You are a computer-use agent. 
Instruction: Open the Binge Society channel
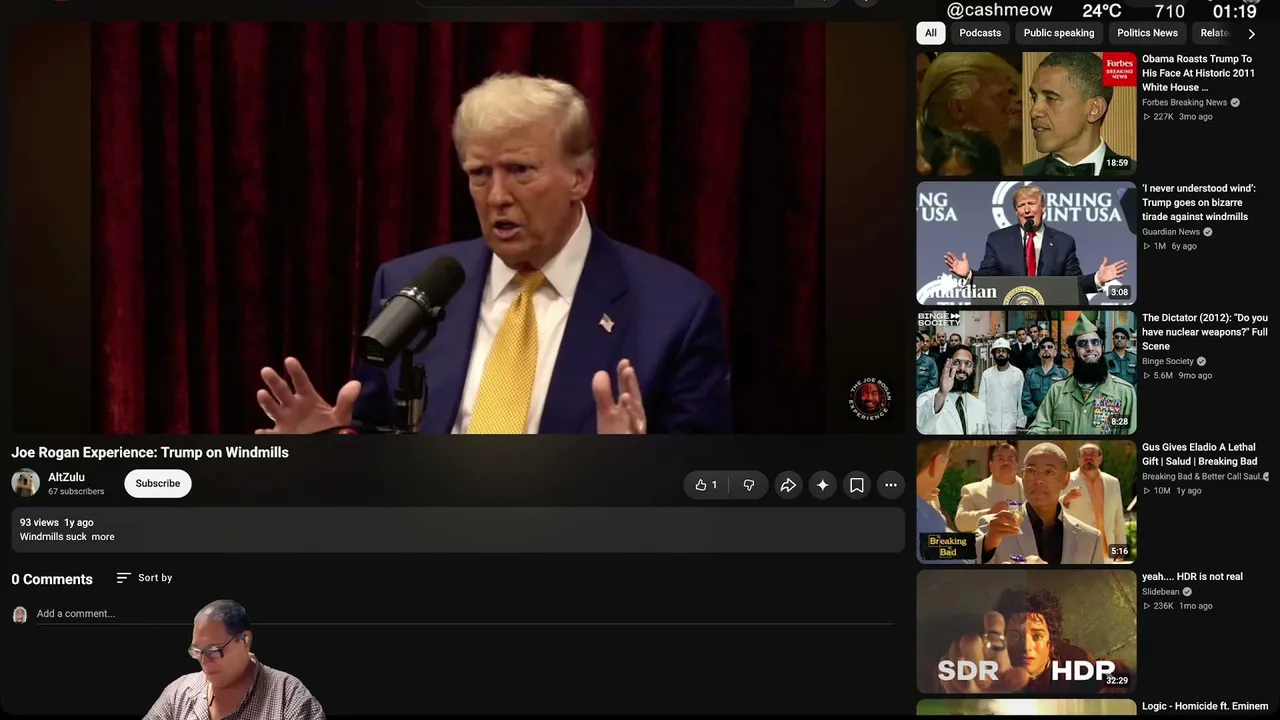coord(1168,361)
